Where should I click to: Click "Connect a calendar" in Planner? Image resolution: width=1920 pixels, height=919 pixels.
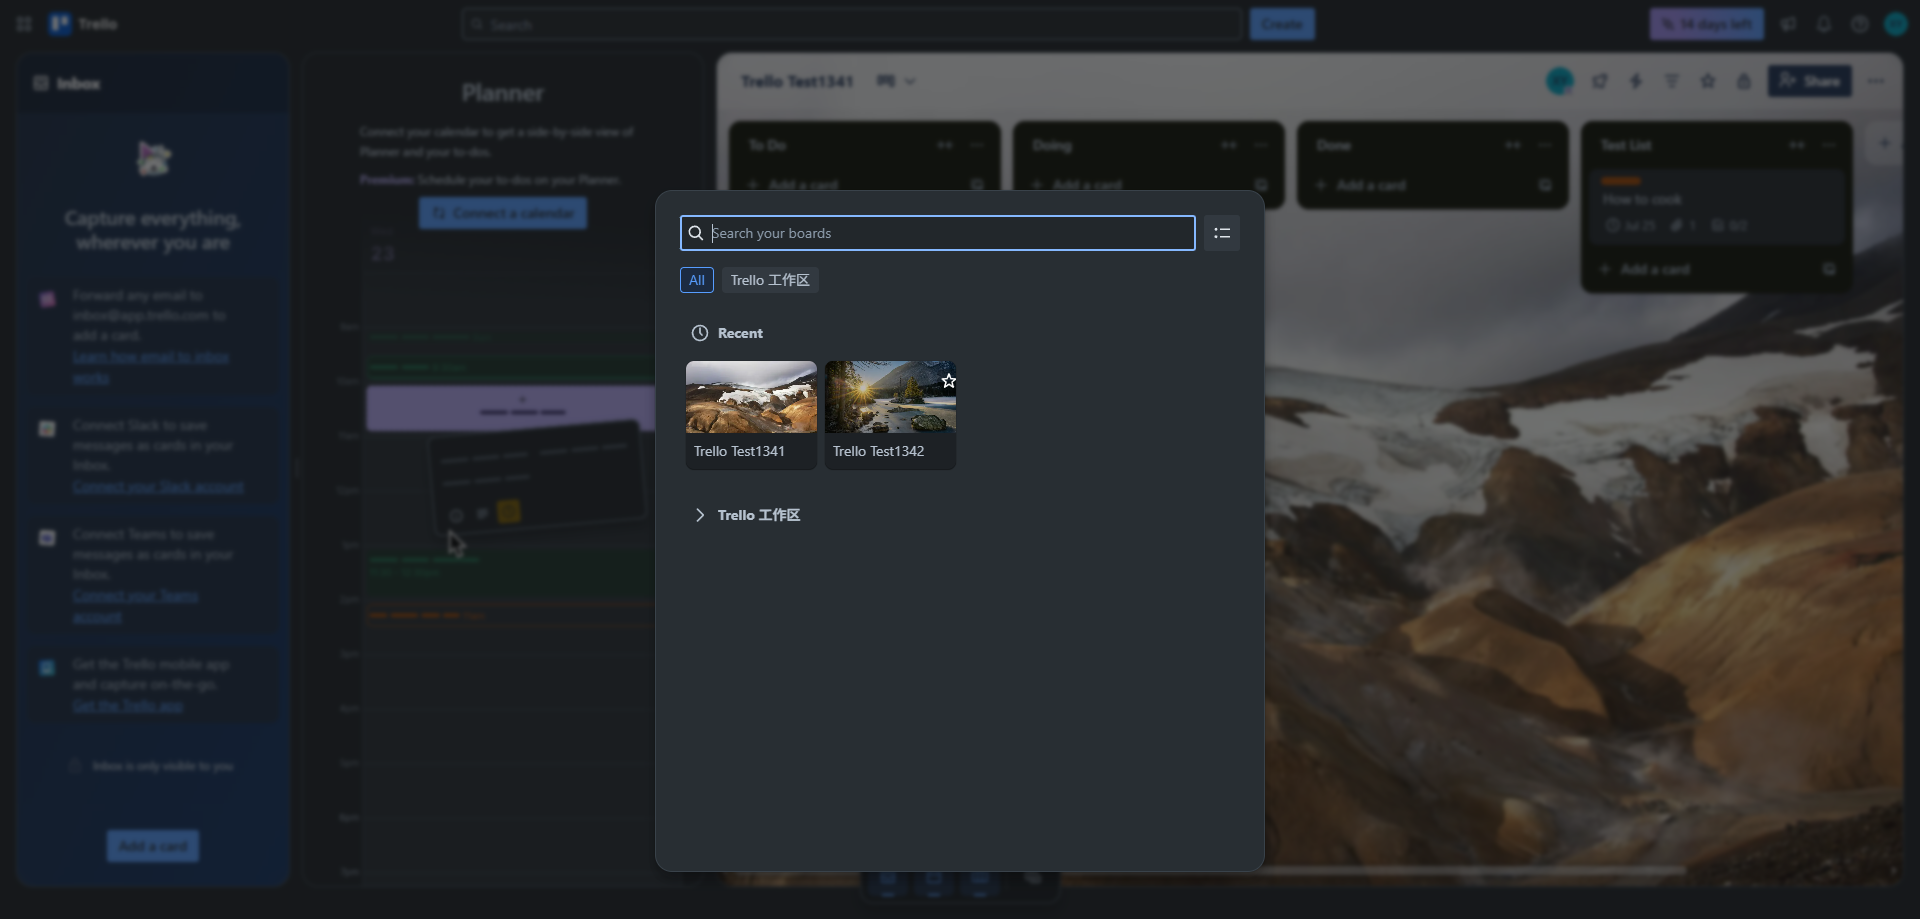coord(503,213)
